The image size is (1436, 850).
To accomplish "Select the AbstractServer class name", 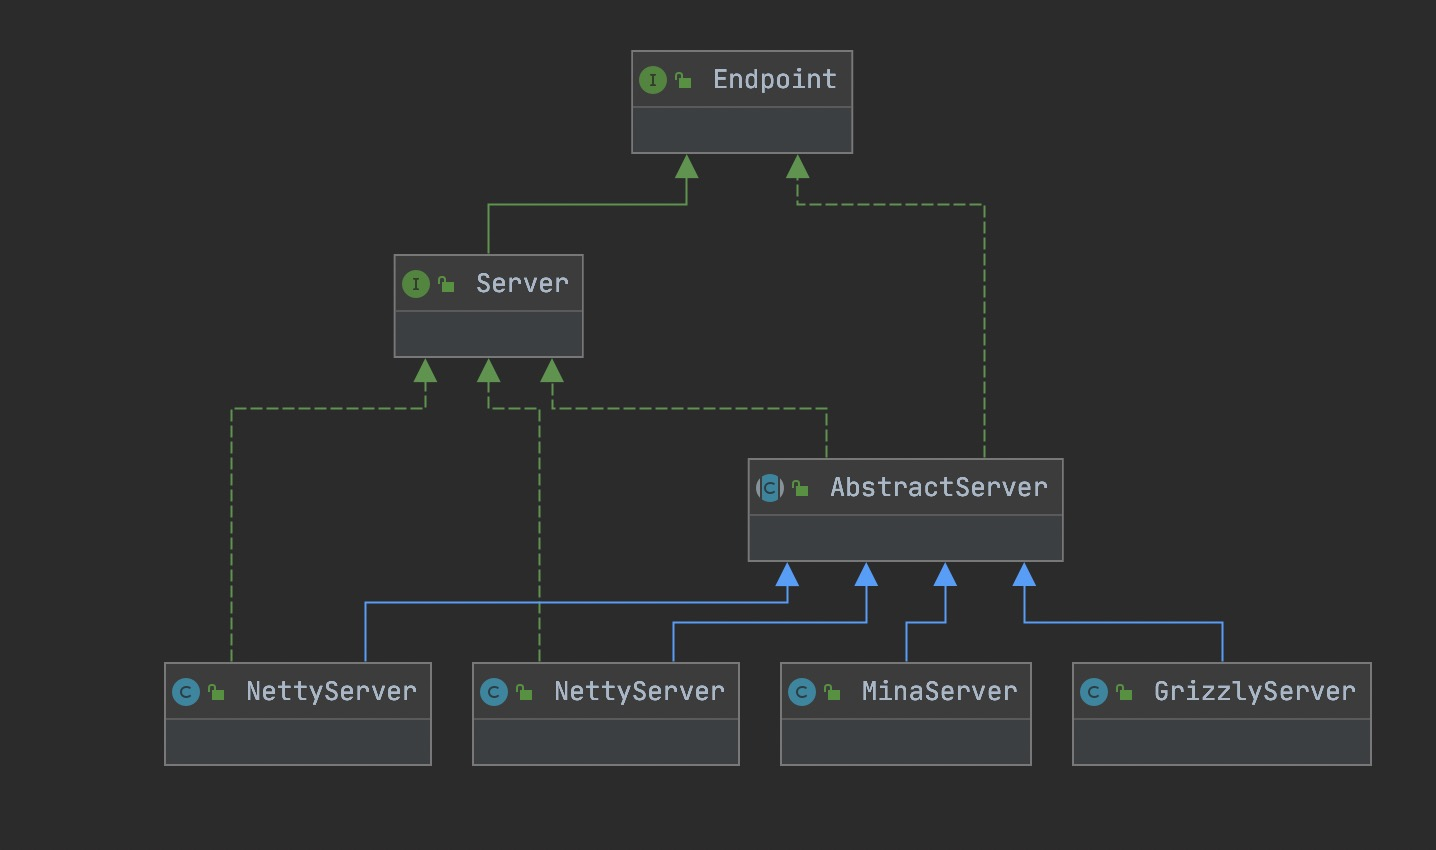I will coord(938,488).
